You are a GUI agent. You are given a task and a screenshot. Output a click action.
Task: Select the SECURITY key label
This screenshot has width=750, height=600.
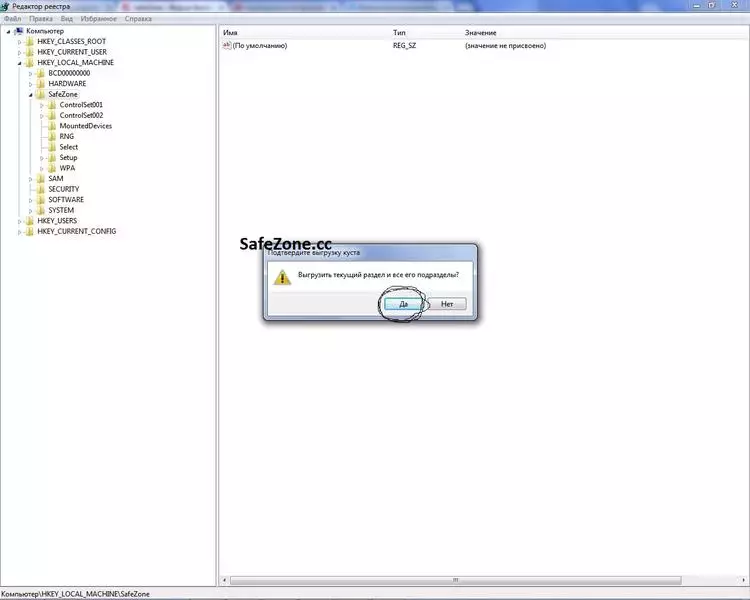(64, 189)
